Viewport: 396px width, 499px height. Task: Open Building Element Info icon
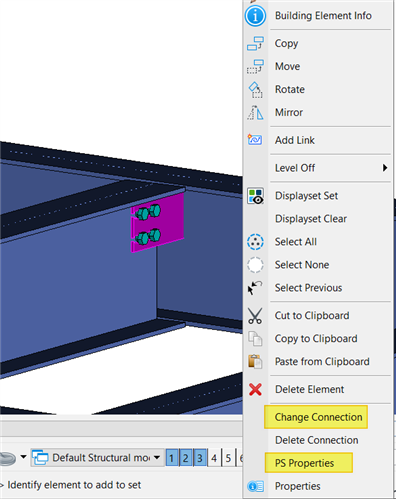click(x=255, y=16)
